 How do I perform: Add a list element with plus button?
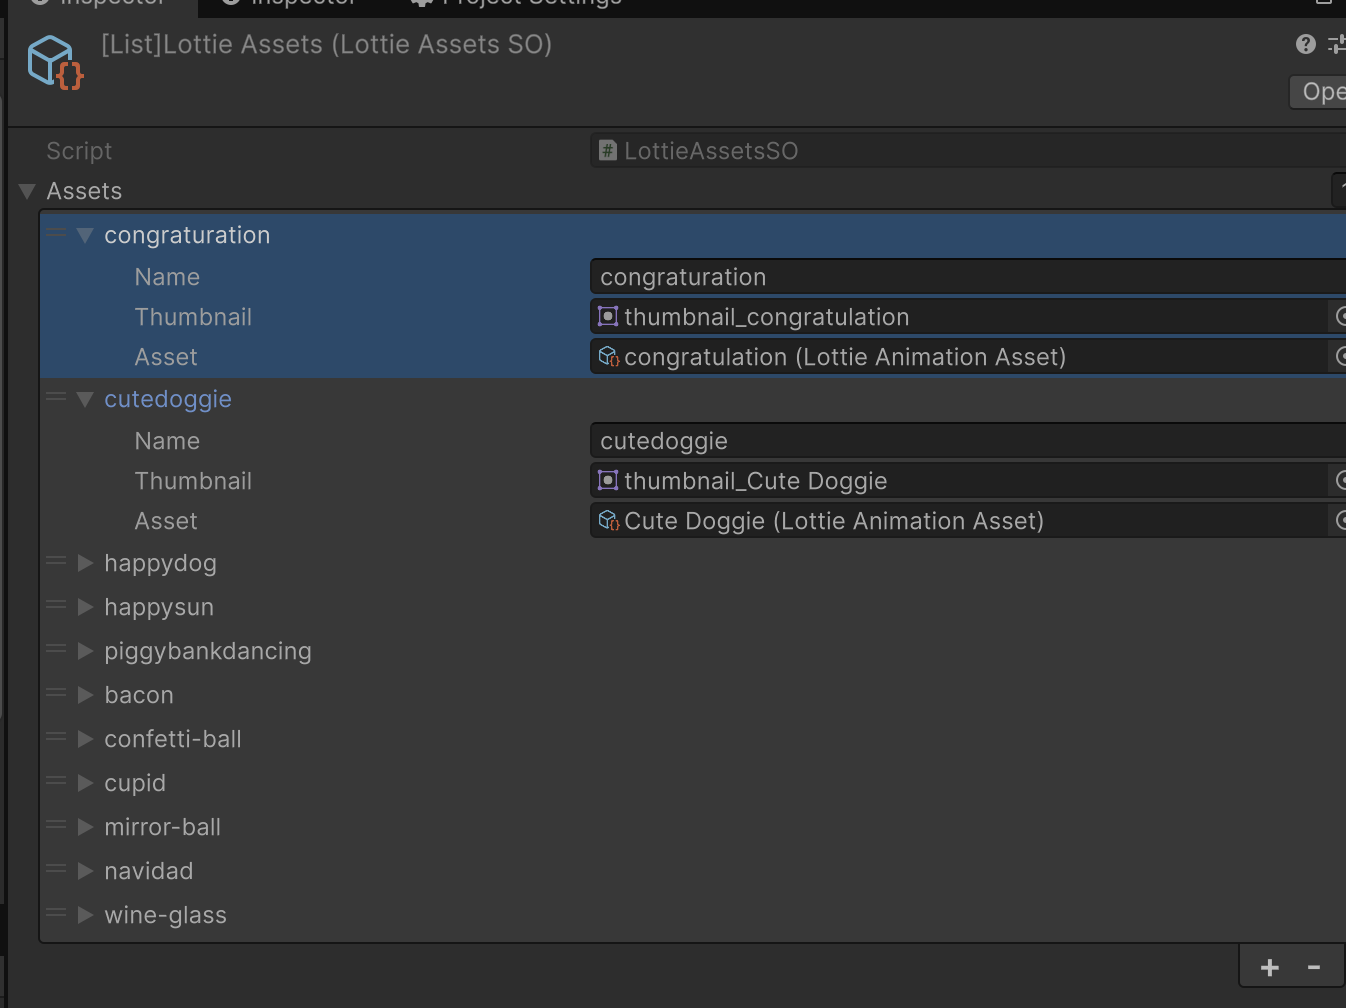coord(1270,967)
